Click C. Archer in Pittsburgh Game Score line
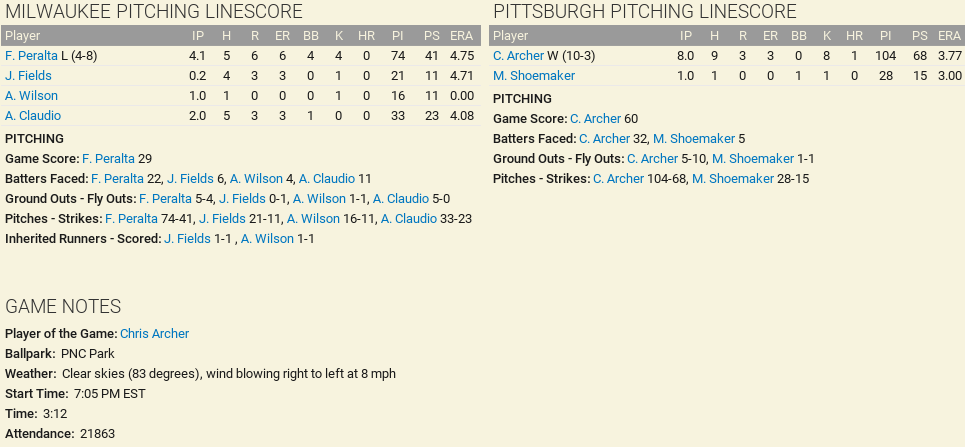The width and height of the screenshot is (965, 447). pyautogui.click(x=595, y=119)
